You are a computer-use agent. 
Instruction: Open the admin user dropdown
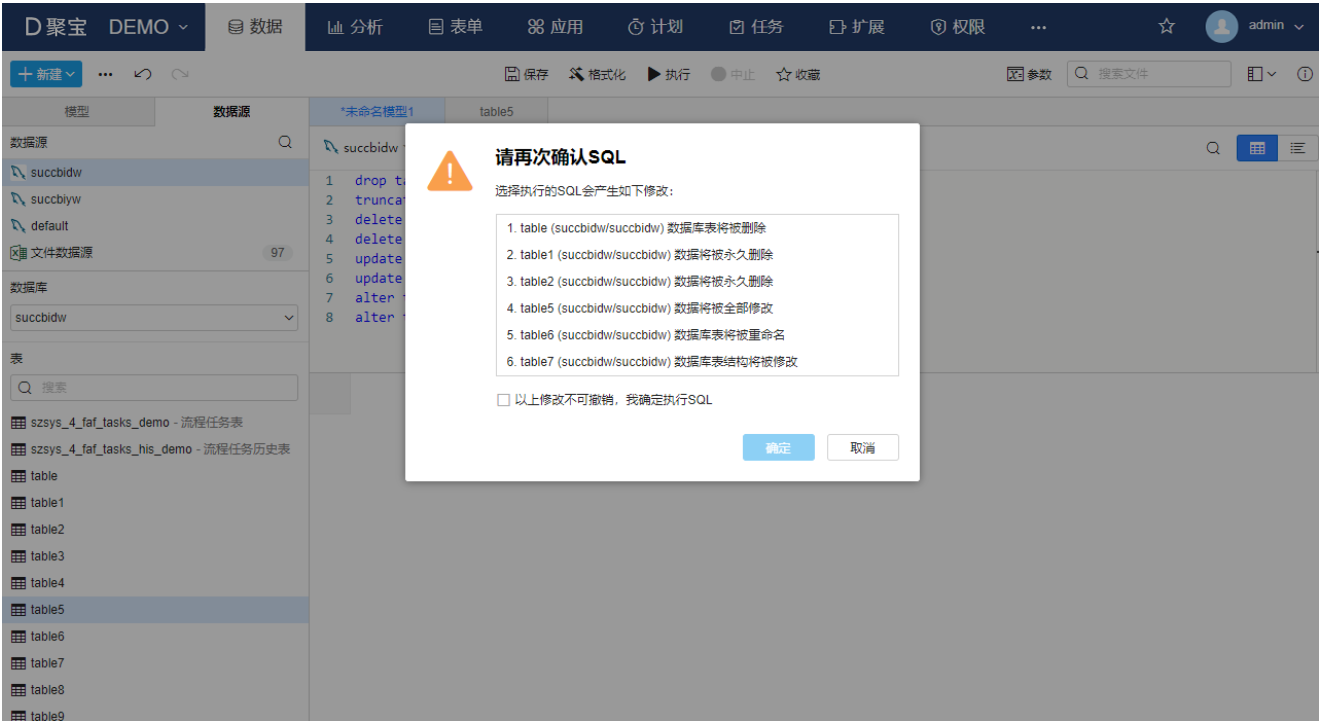1275,27
